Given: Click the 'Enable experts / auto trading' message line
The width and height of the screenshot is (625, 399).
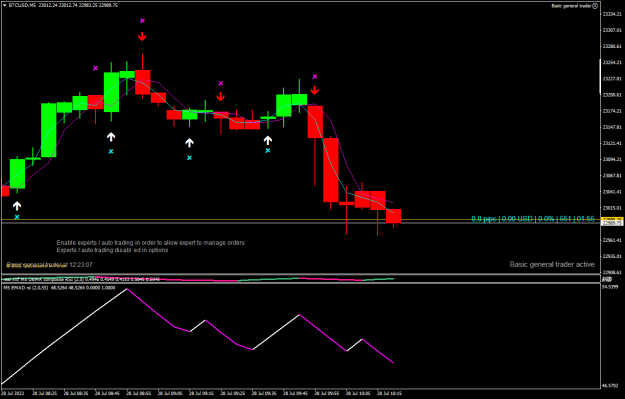Looking at the screenshot, I should pyautogui.click(x=151, y=242).
